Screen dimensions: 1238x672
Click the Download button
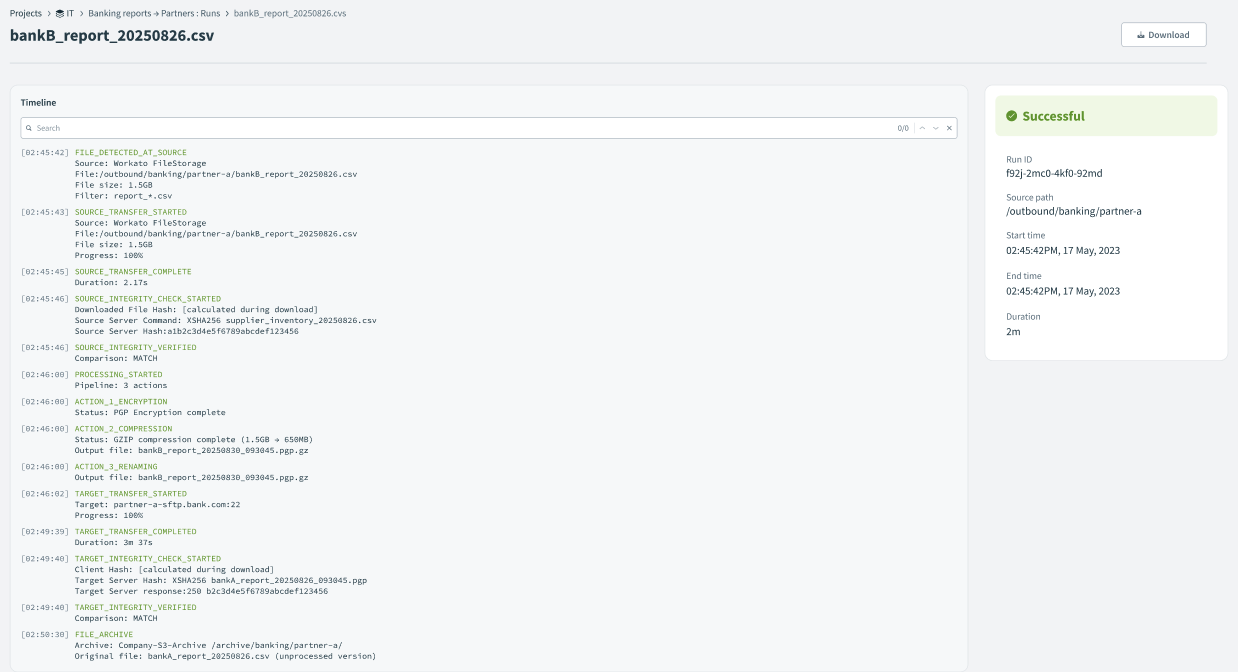tap(1163, 35)
